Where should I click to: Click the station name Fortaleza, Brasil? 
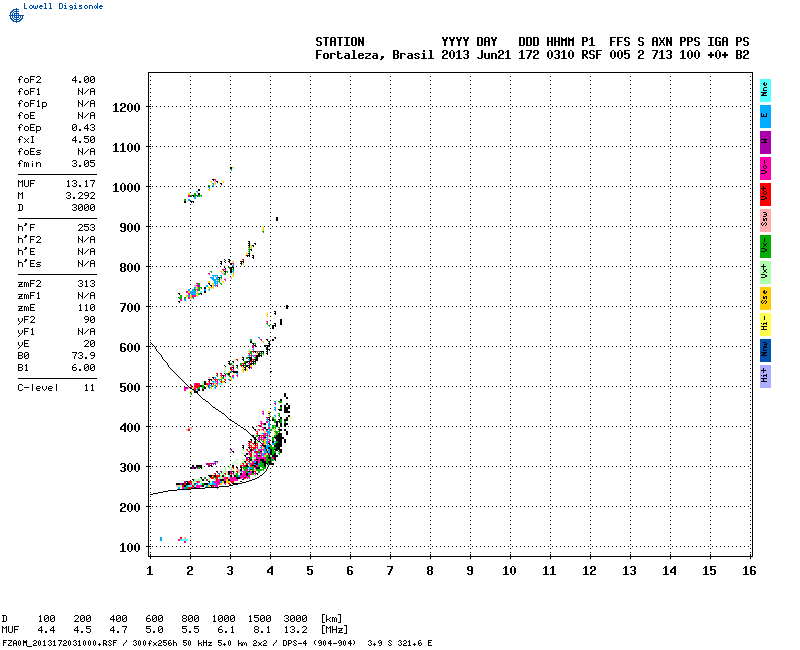[x=374, y=55]
